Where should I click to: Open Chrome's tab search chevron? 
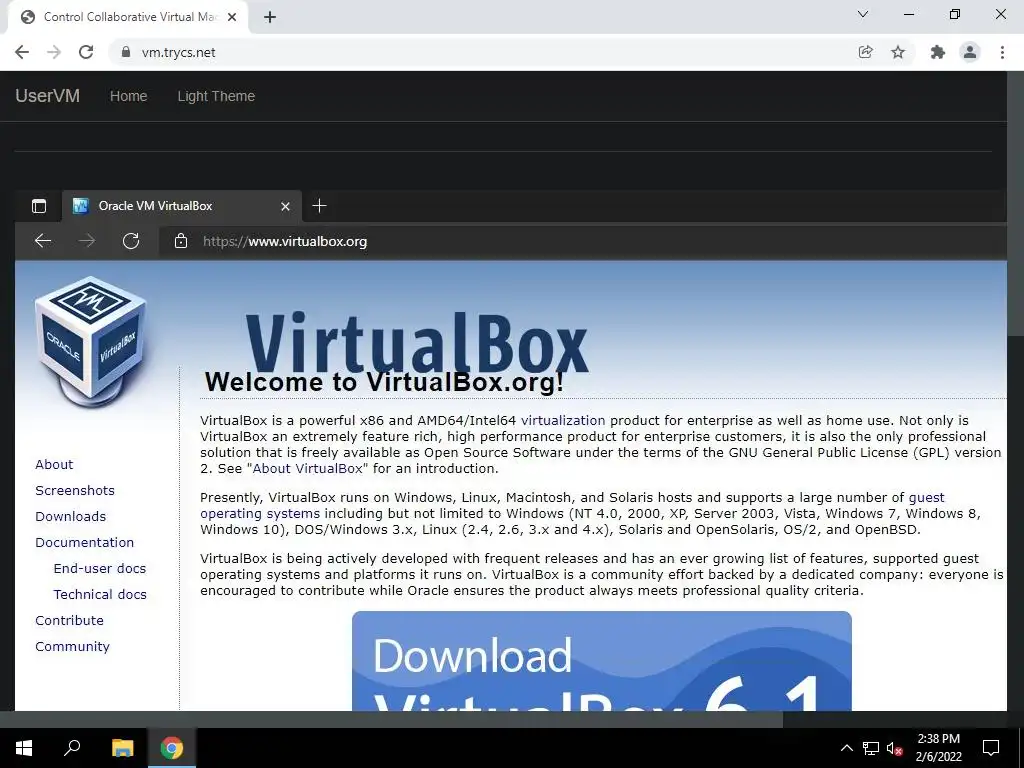point(863,14)
